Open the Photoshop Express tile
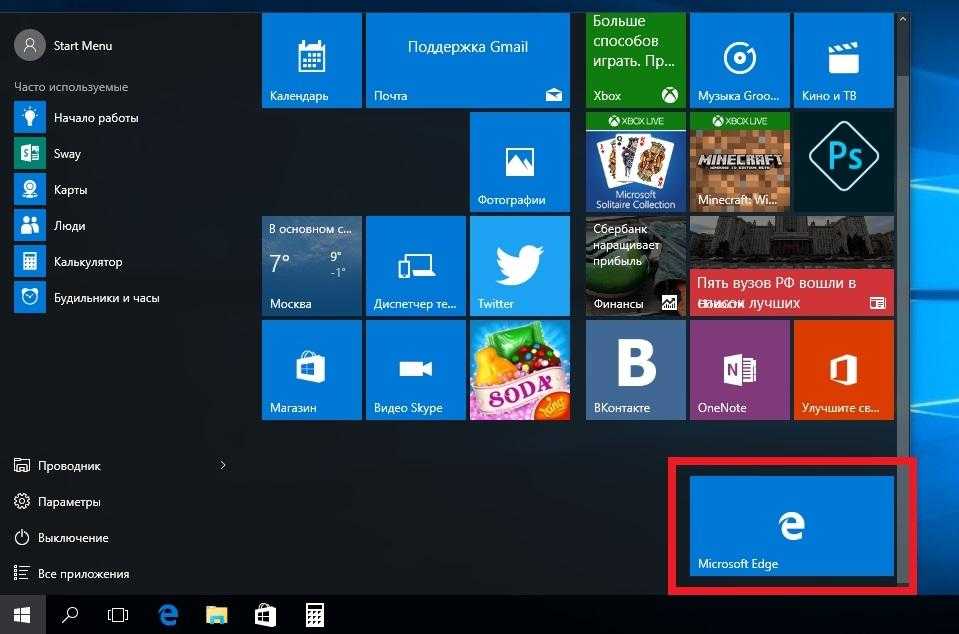This screenshot has width=959, height=634. coord(843,161)
